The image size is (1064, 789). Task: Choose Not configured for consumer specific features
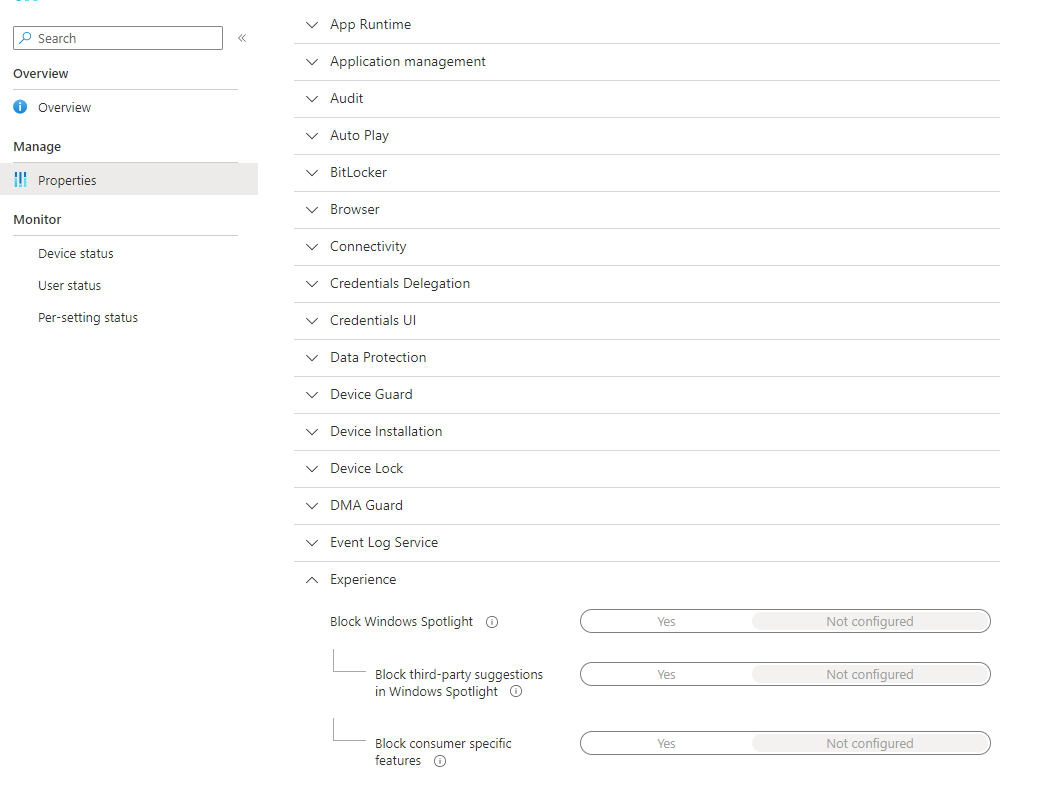(869, 744)
